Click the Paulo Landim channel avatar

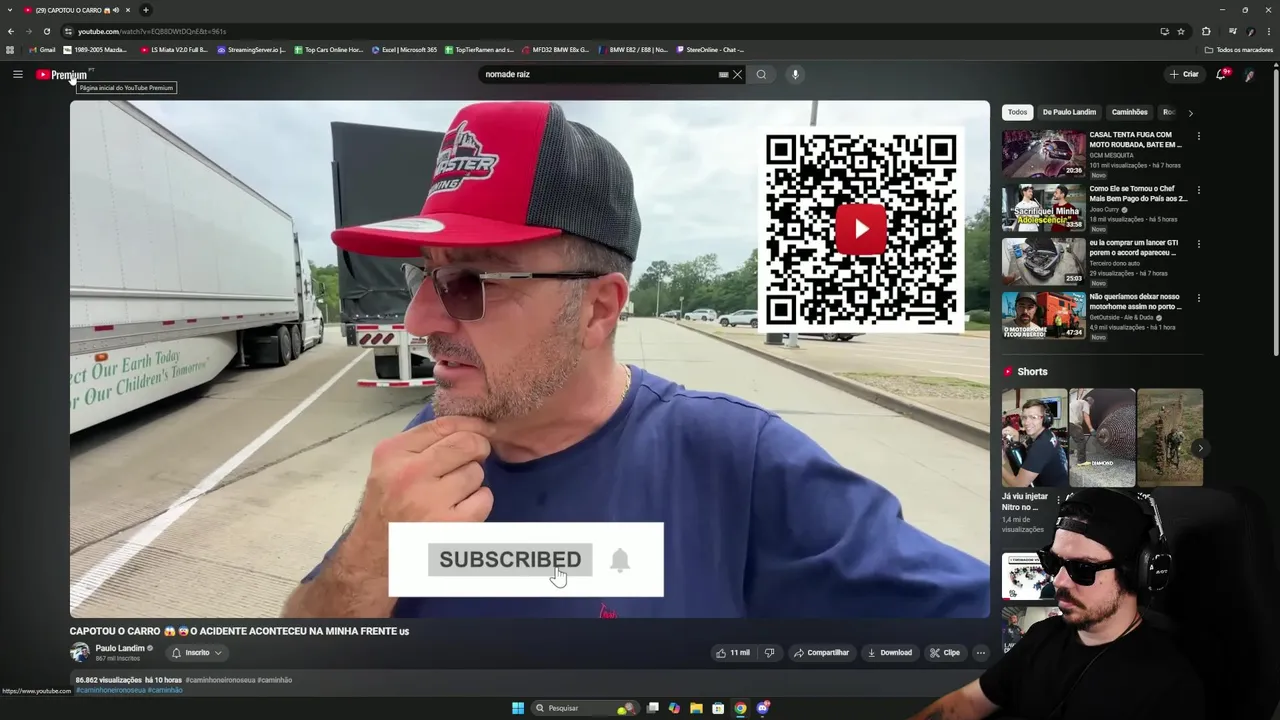[x=80, y=652]
